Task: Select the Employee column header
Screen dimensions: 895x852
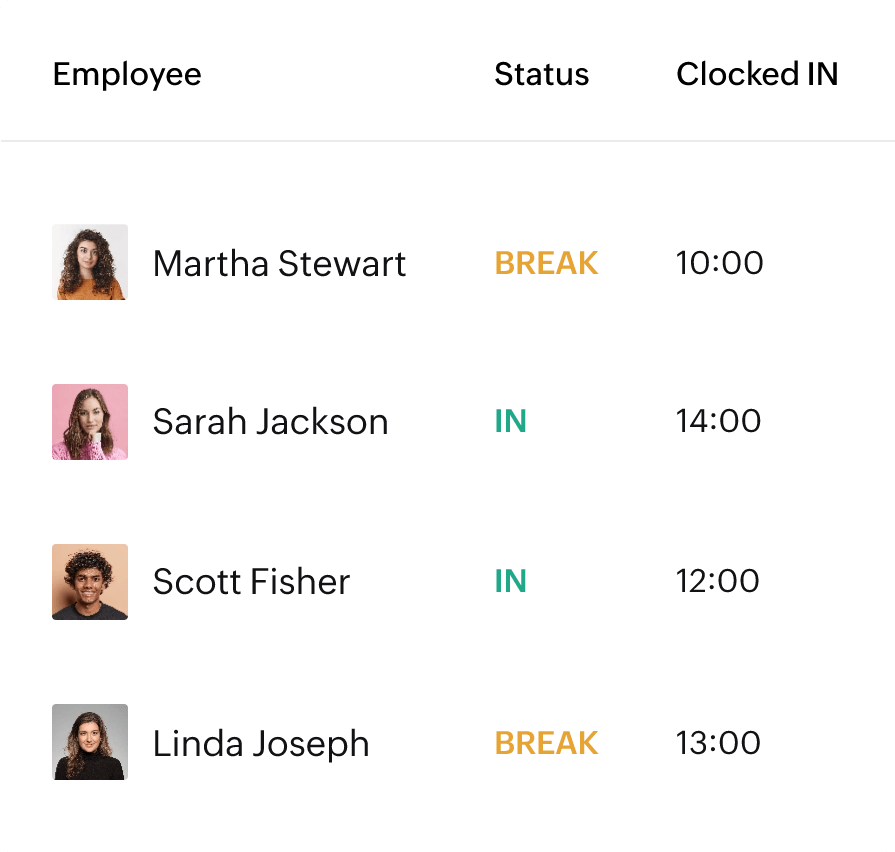Action: [x=127, y=74]
